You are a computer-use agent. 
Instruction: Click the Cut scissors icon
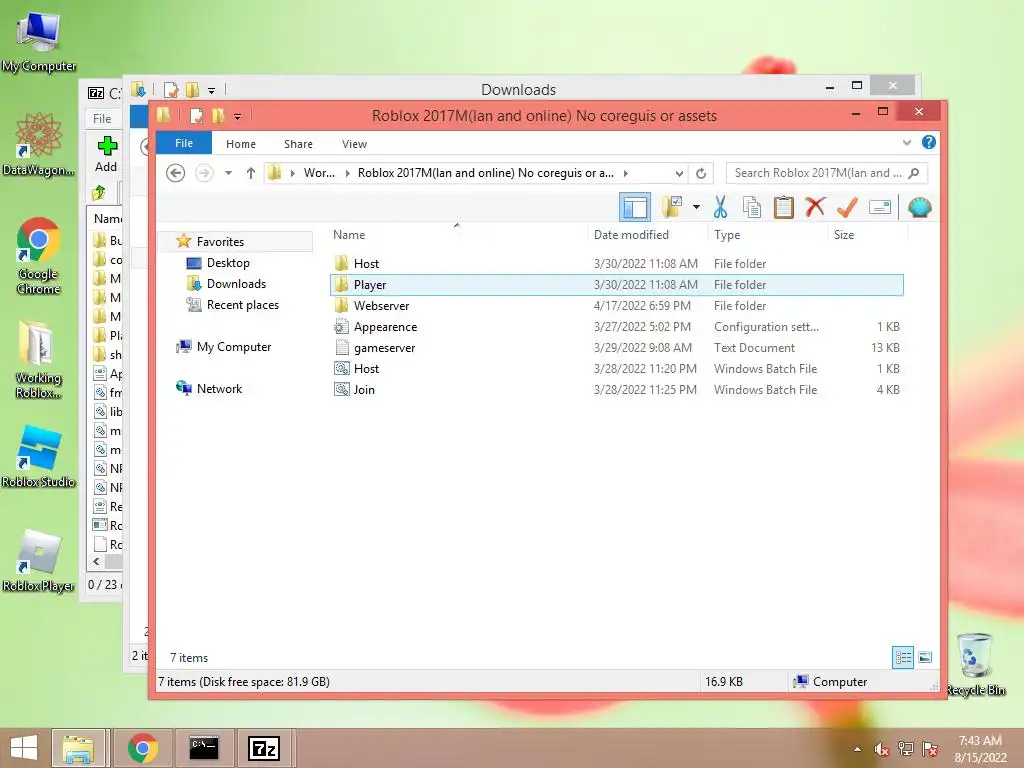(x=720, y=207)
